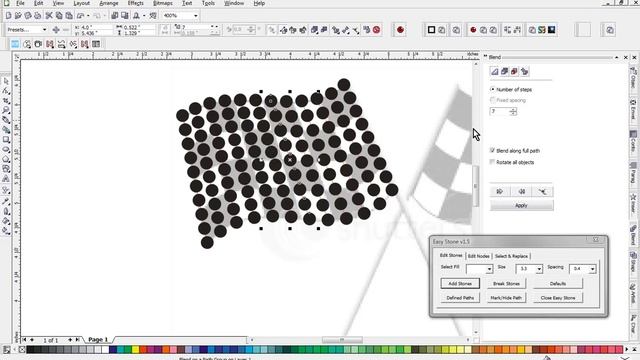
Task: Click the Open file icon in the toolbar
Action: [x=18, y=16]
